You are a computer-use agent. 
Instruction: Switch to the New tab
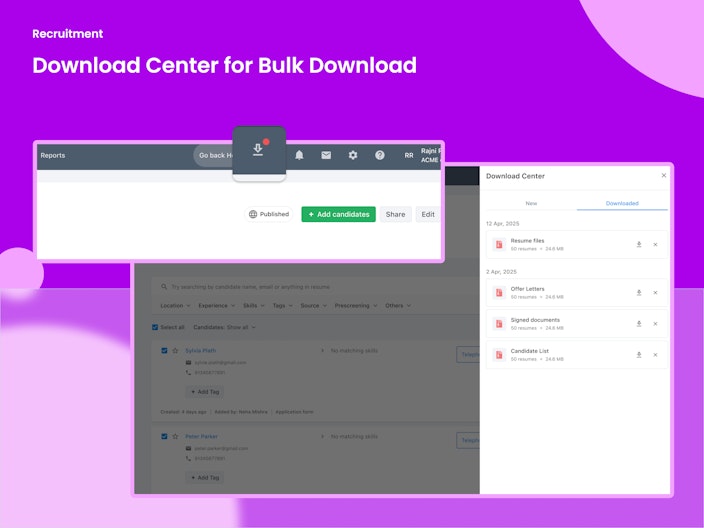531,203
